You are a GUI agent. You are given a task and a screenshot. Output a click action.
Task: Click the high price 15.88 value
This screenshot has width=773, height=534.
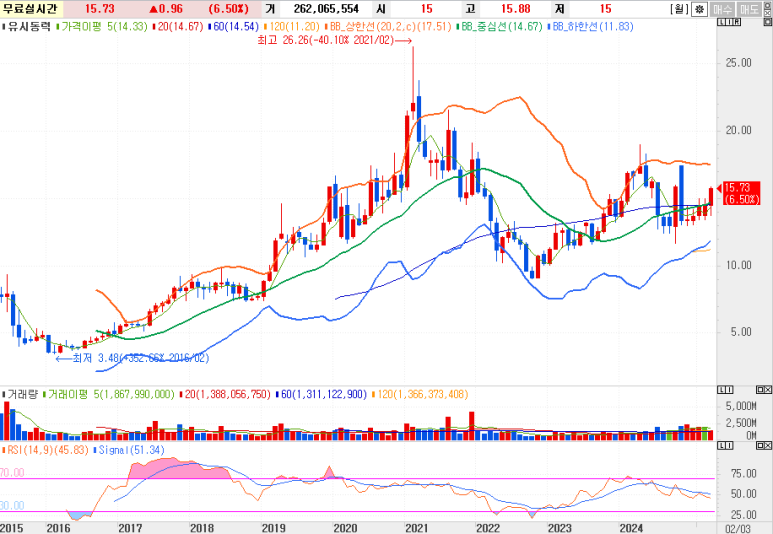click(x=515, y=9)
